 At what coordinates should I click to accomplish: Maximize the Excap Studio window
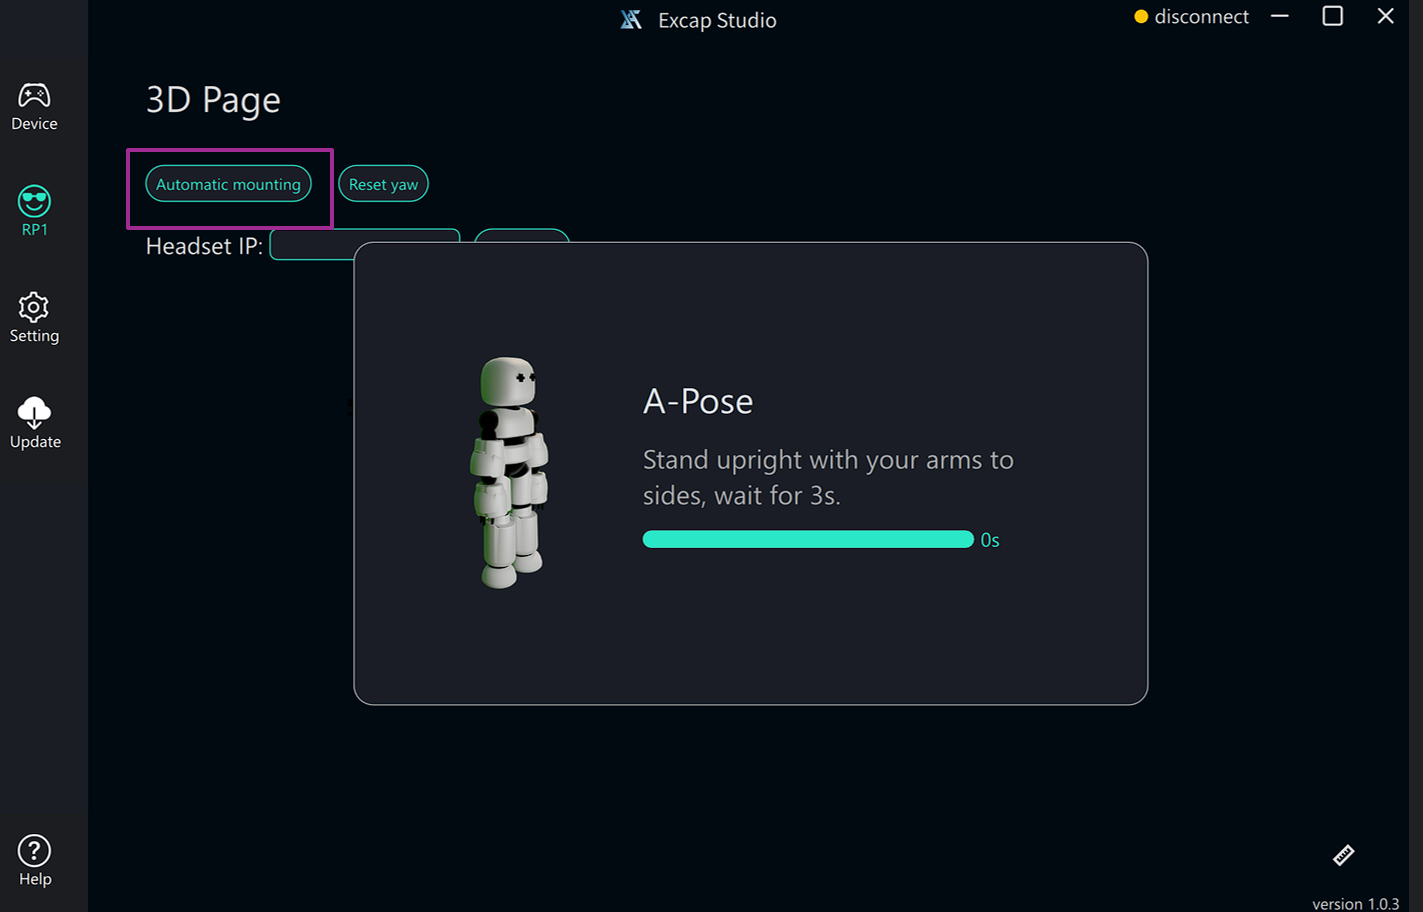tap(1332, 17)
